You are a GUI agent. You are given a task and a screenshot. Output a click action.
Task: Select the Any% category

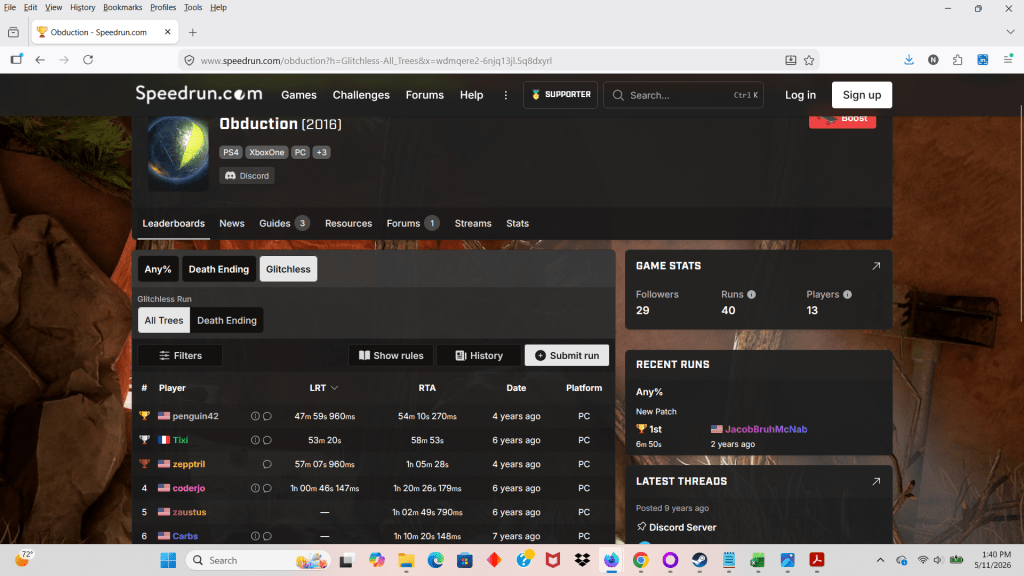(157, 269)
